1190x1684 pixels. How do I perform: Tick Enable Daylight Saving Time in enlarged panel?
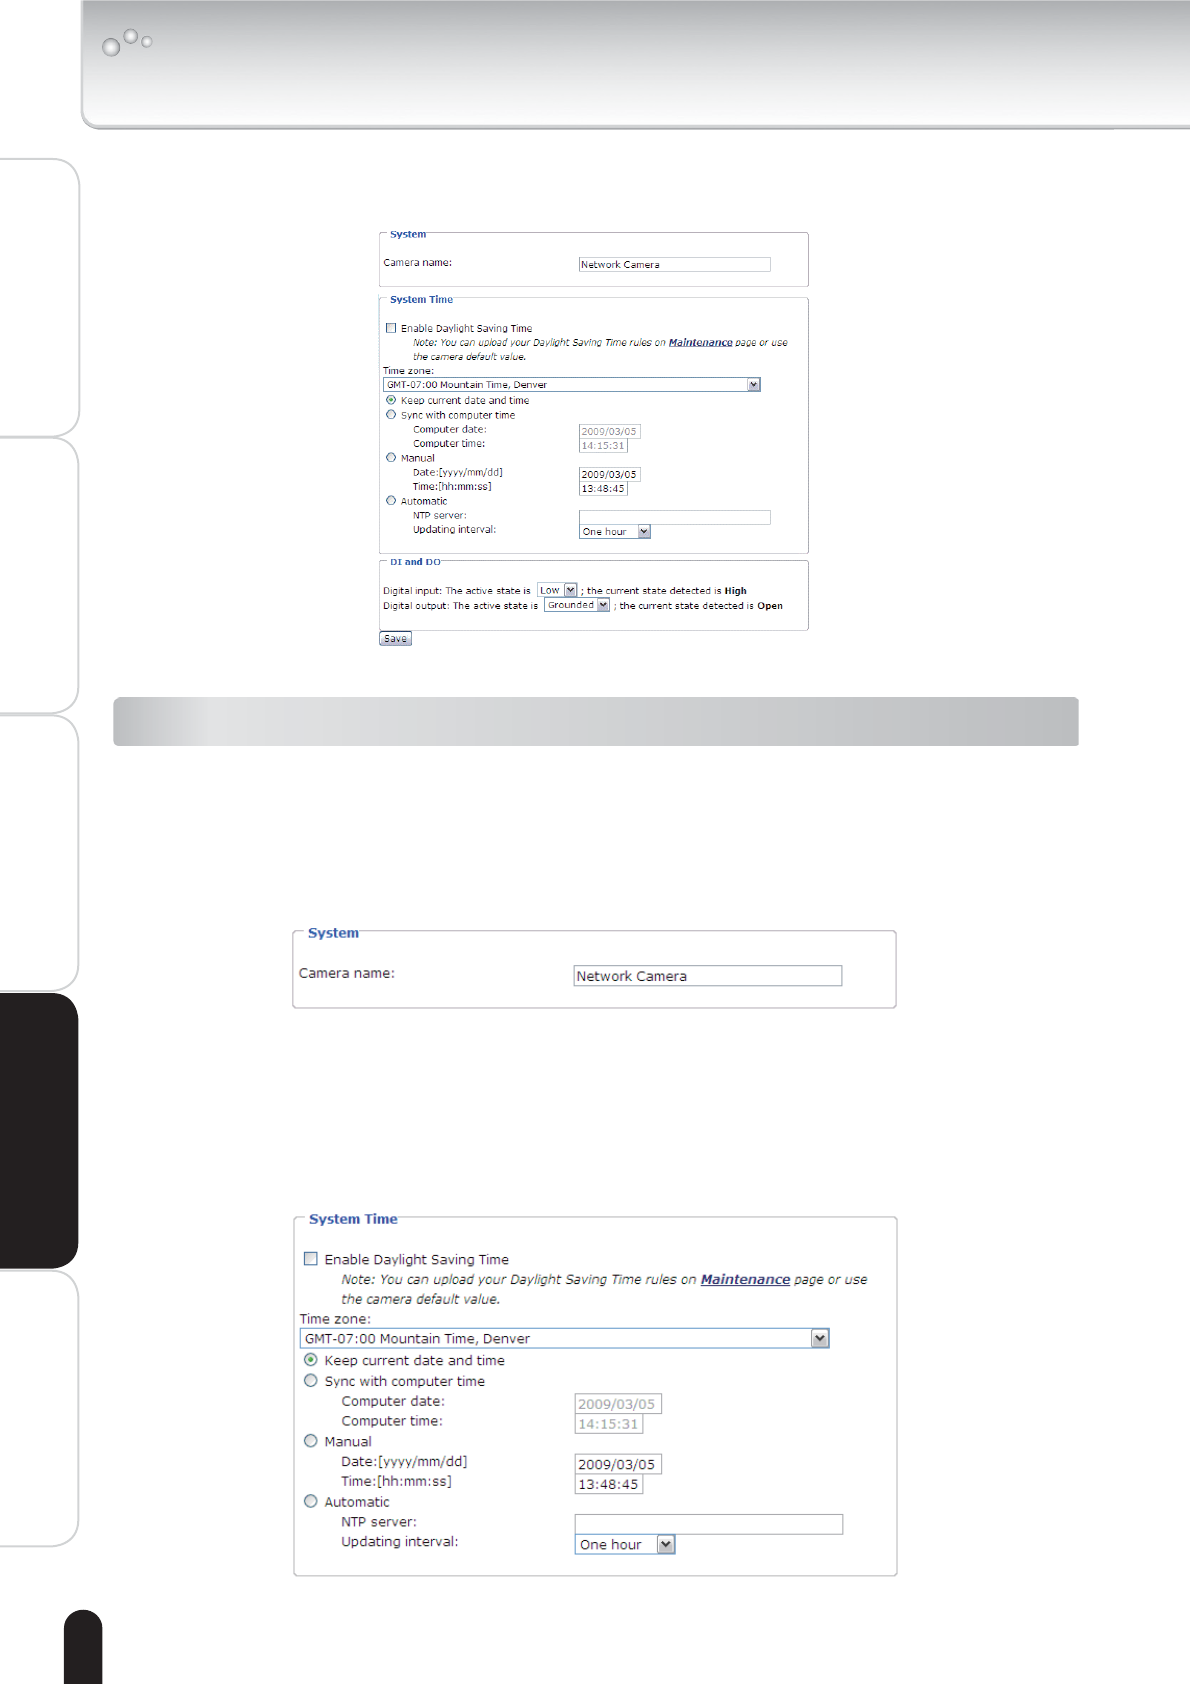click(x=311, y=1259)
